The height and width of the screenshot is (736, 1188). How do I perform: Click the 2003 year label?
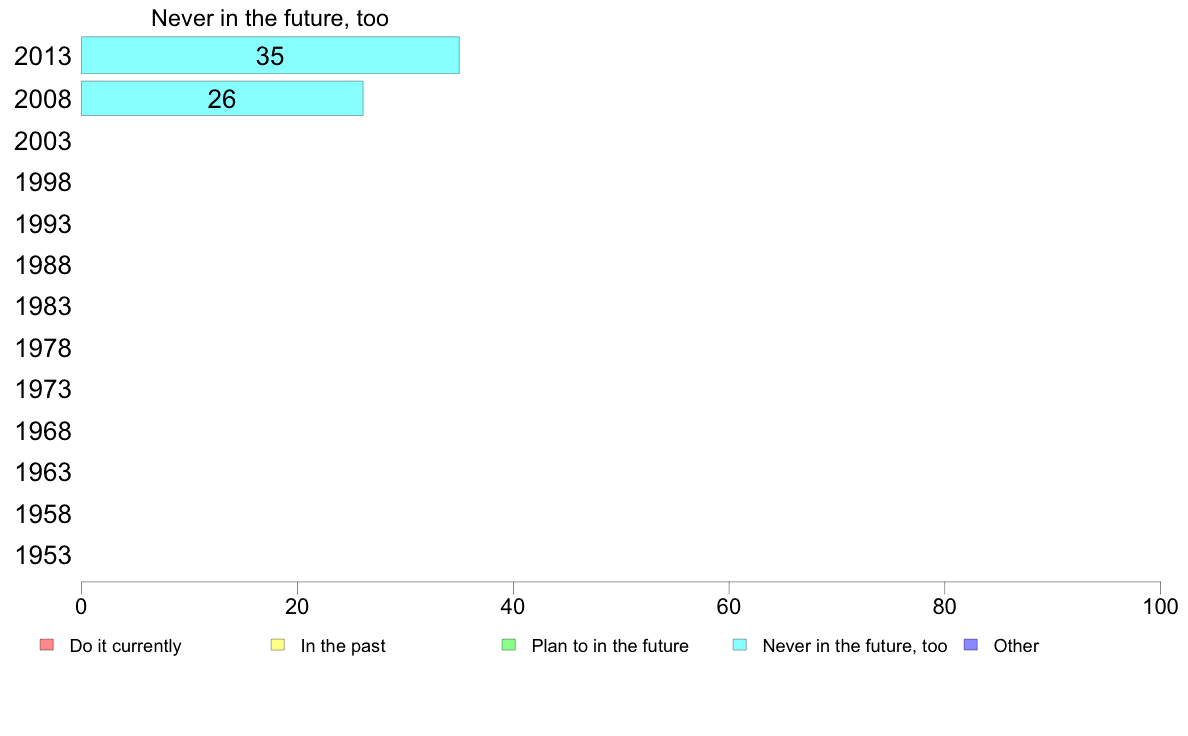tap(42, 141)
